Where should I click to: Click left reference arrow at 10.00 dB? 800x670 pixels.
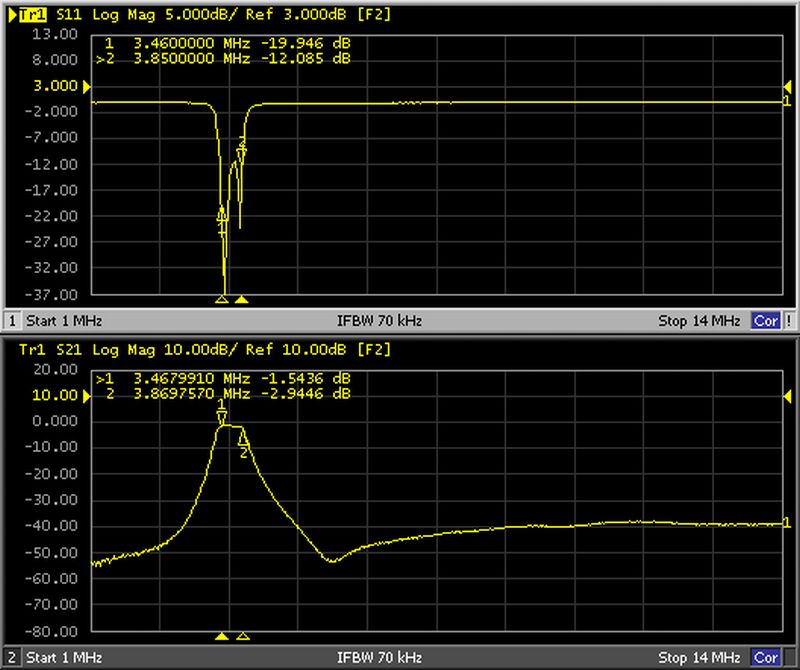(x=86, y=395)
